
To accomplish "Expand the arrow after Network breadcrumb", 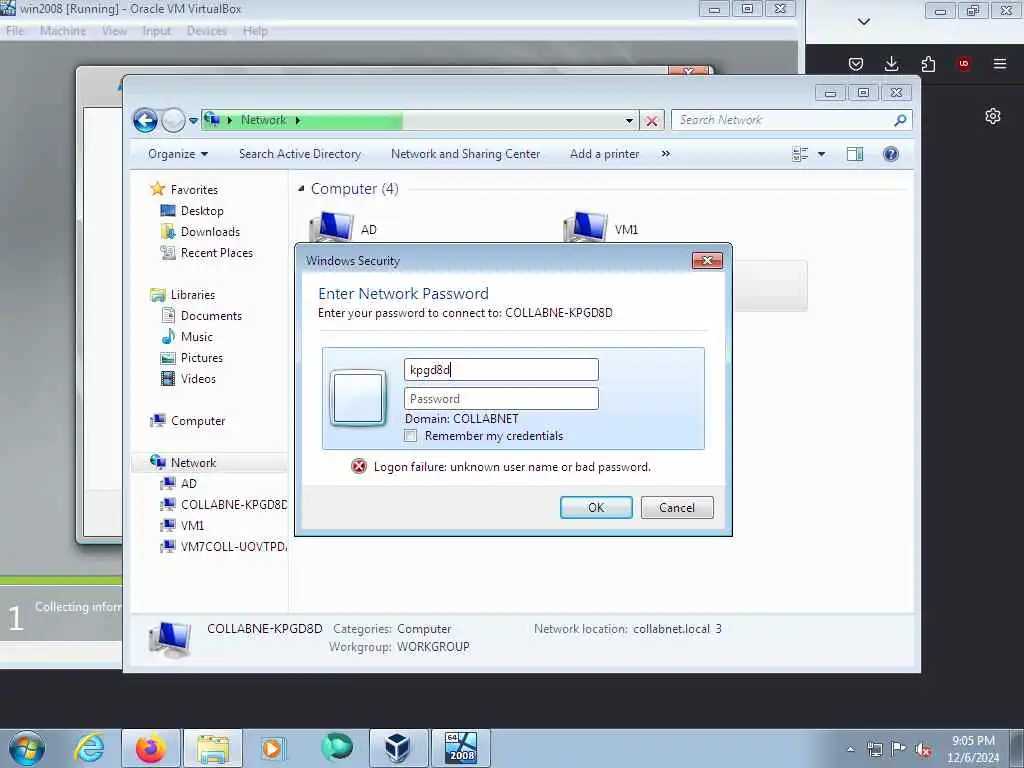I will (x=298, y=120).
